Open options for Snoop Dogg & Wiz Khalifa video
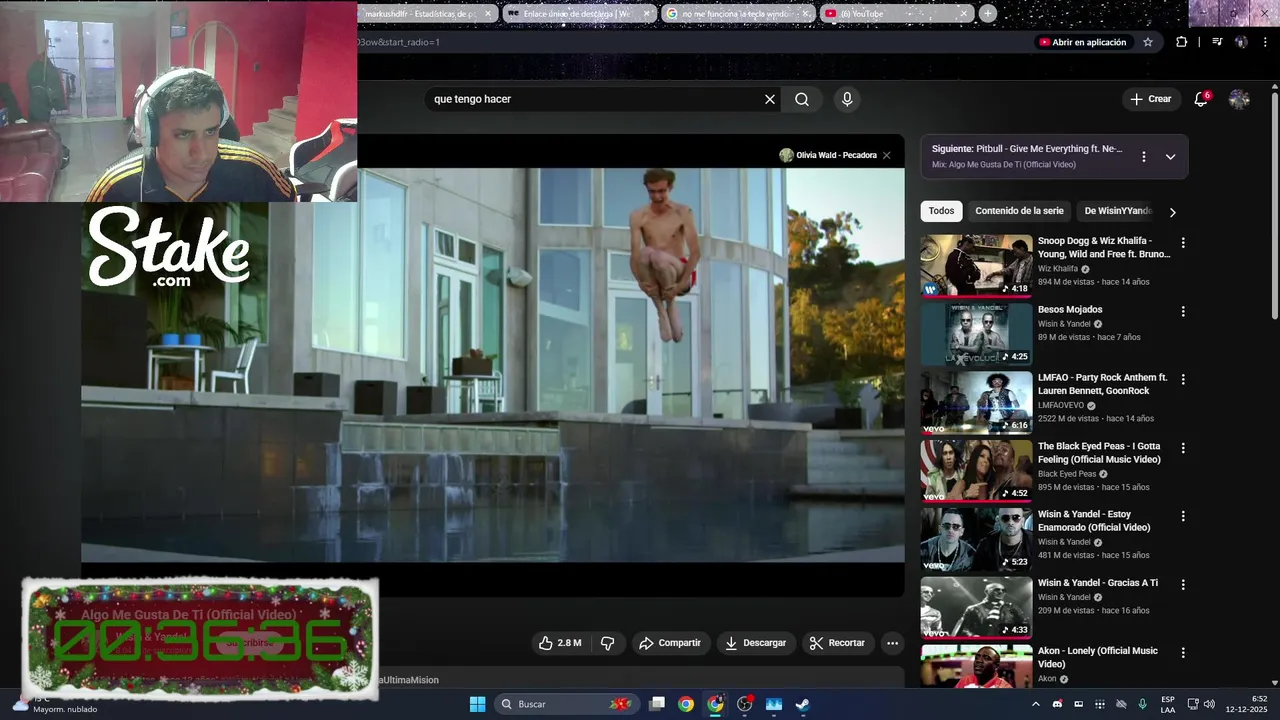This screenshot has width=1280, height=720. pyautogui.click(x=1183, y=243)
